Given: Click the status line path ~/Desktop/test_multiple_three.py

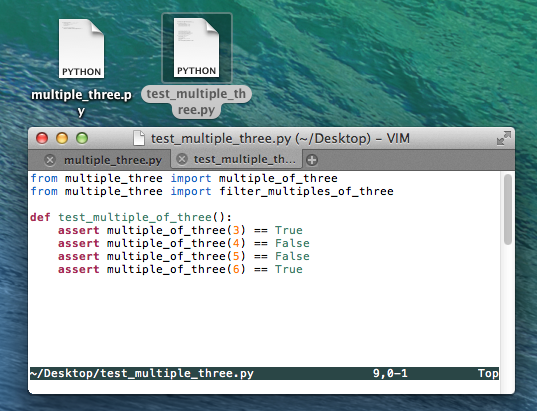Looking at the screenshot, I should tap(142, 373).
